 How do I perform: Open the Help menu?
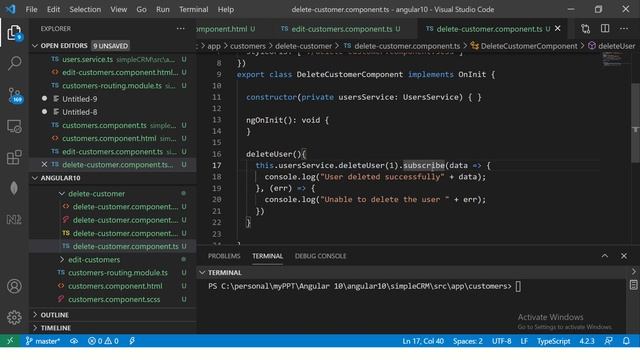[x=226, y=9]
